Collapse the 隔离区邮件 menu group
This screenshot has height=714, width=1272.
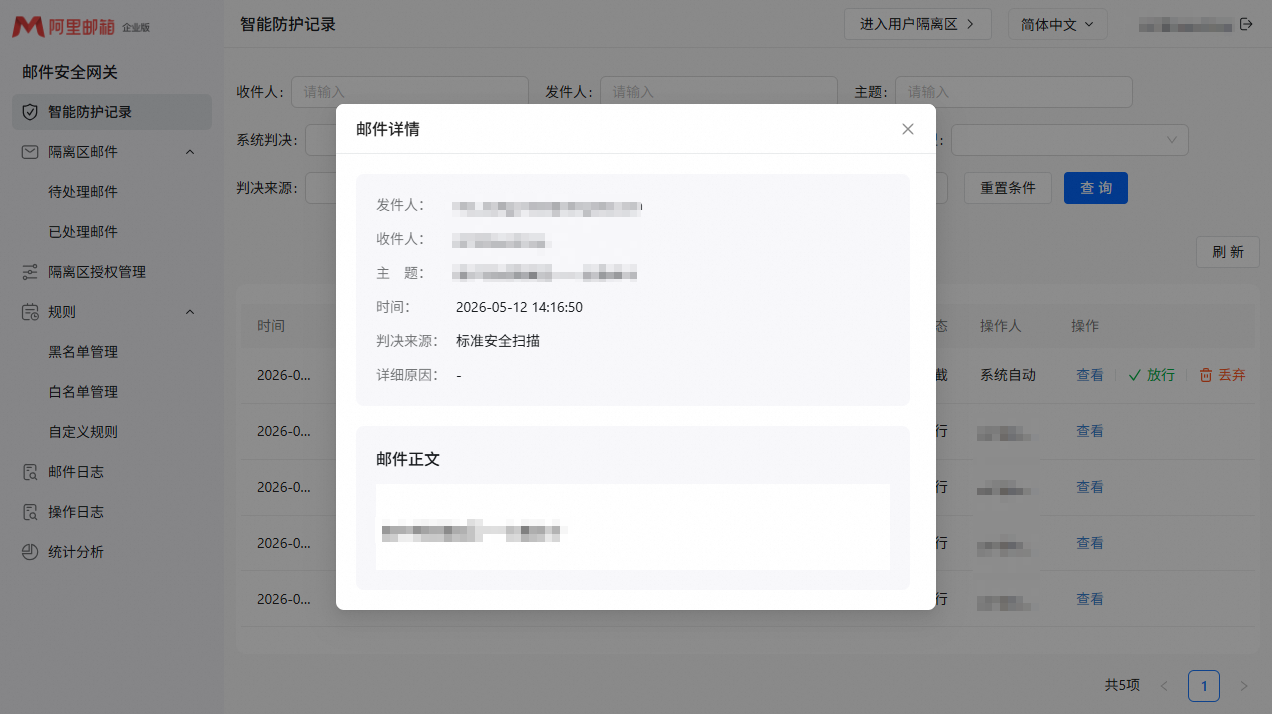click(190, 152)
